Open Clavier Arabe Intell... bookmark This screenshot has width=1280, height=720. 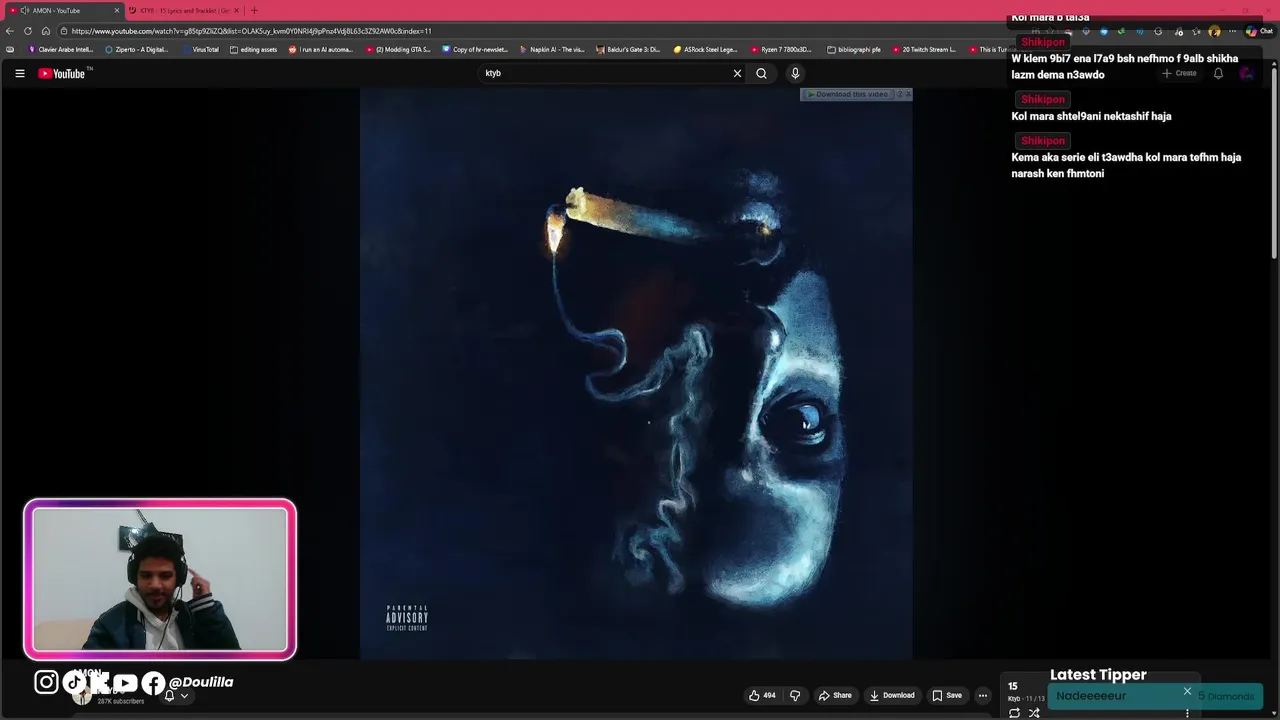point(61,49)
